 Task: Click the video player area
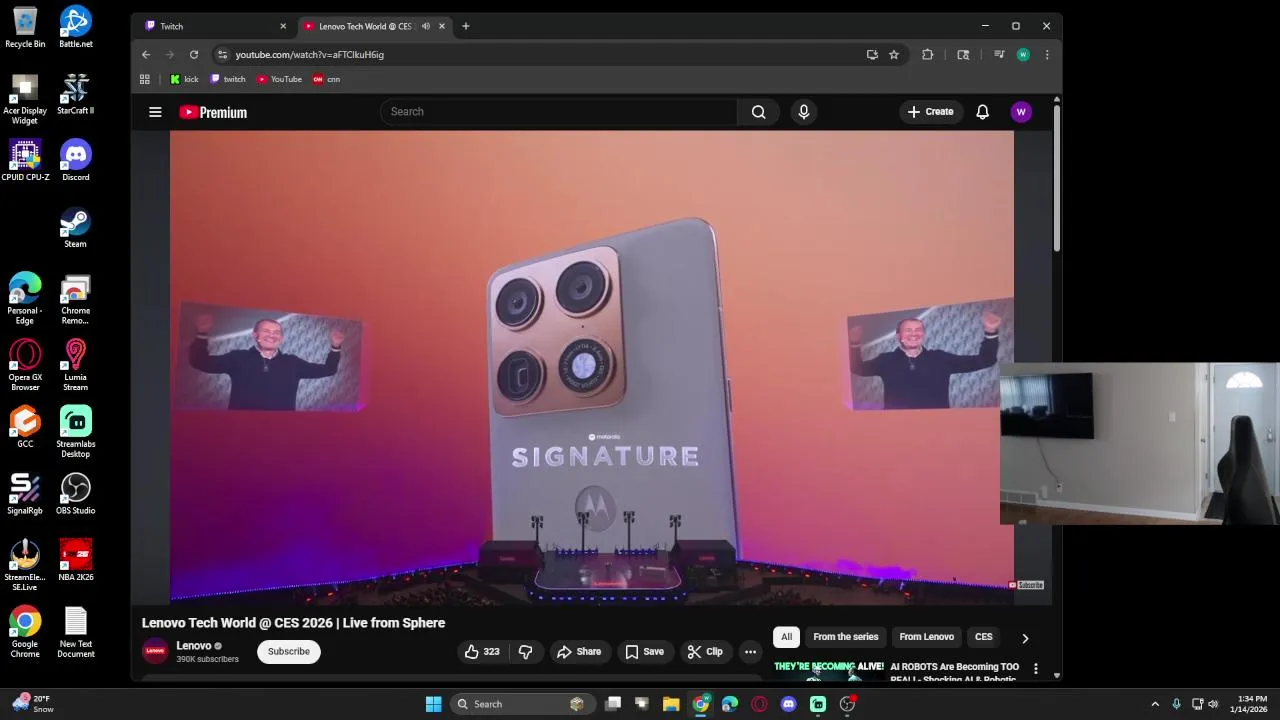(x=592, y=367)
